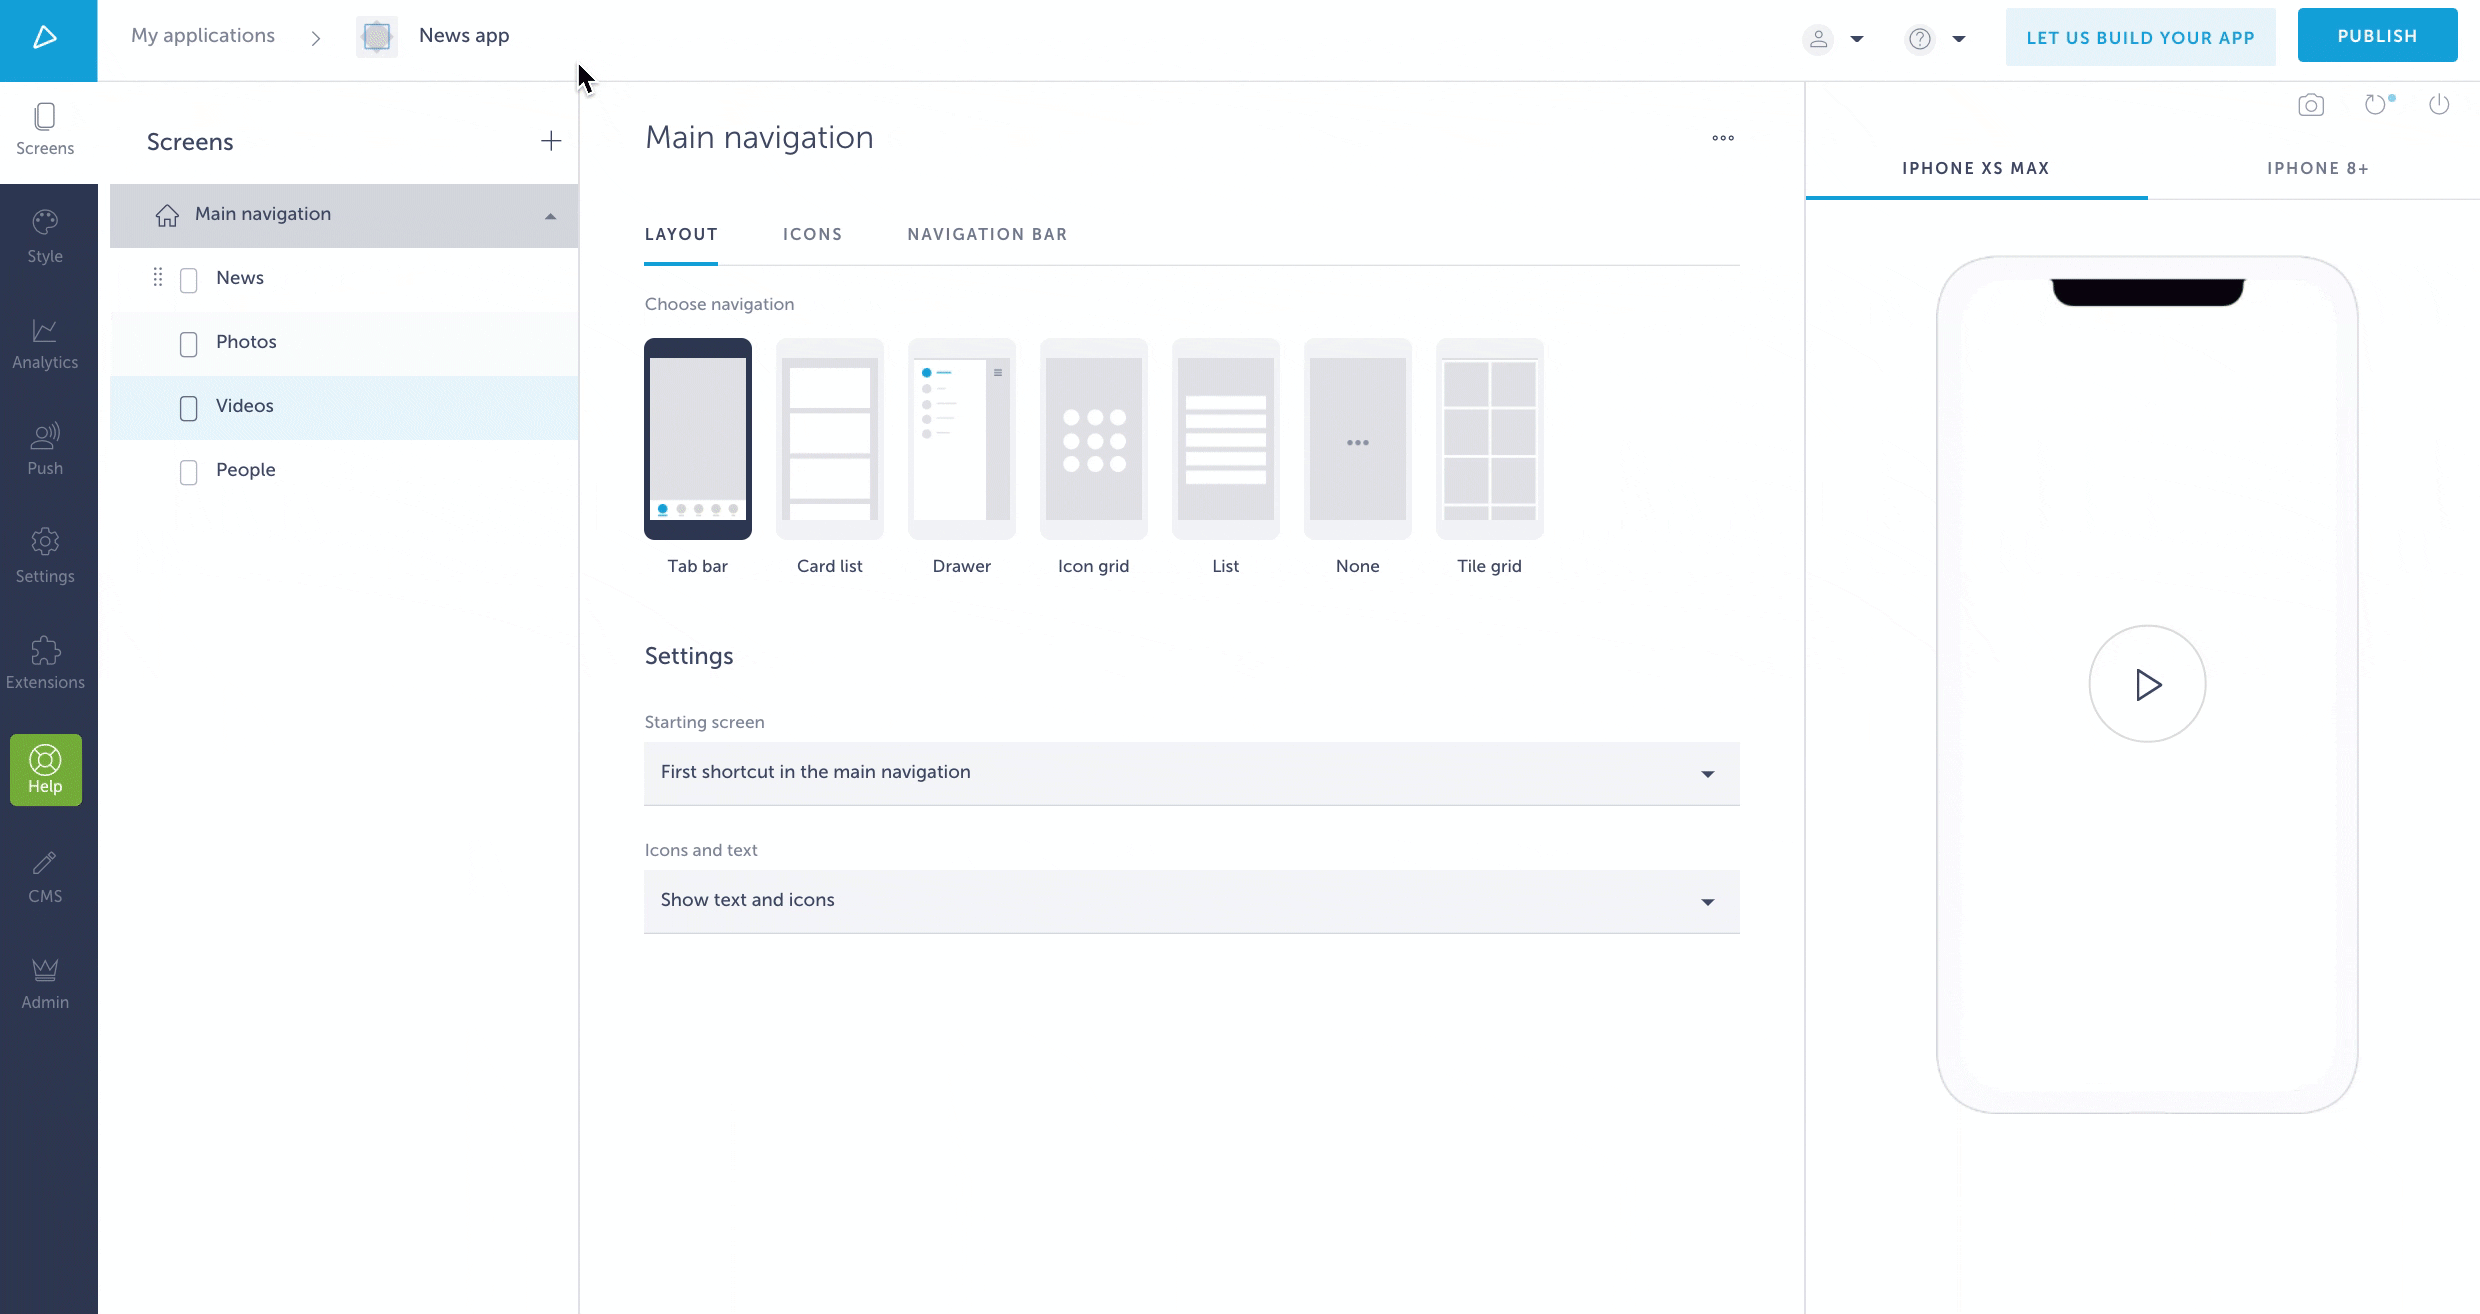Click the Help icon in sidebar
The image size is (2480, 1314).
44,768
